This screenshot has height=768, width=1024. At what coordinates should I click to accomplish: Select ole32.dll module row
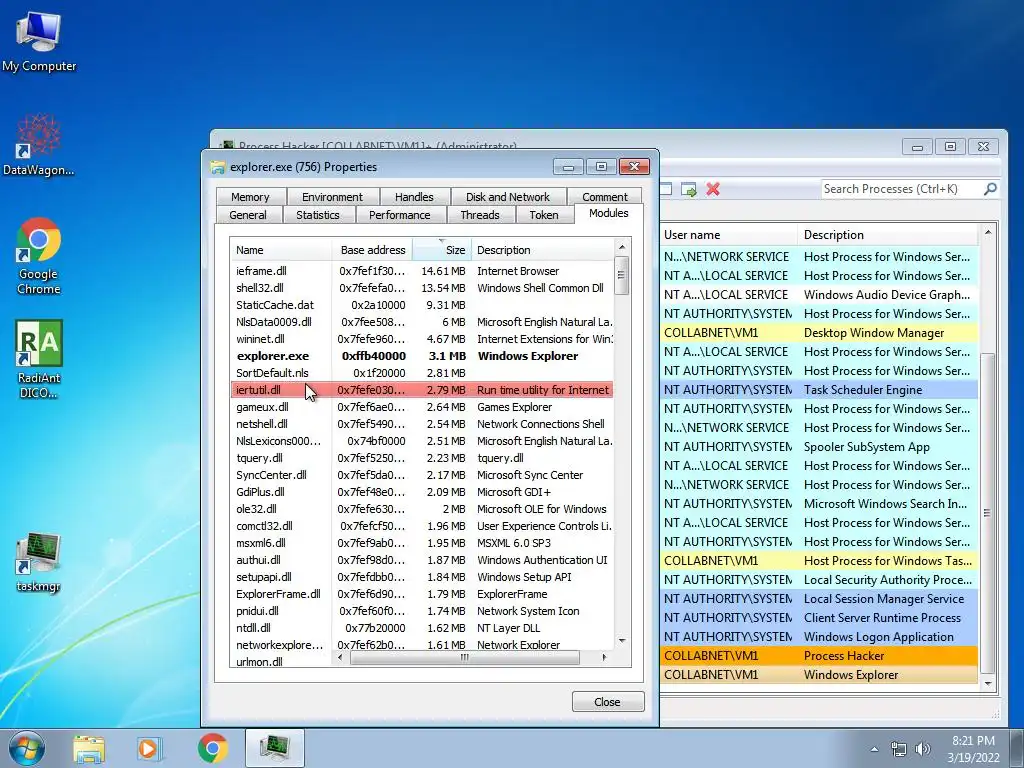[x=422, y=509]
